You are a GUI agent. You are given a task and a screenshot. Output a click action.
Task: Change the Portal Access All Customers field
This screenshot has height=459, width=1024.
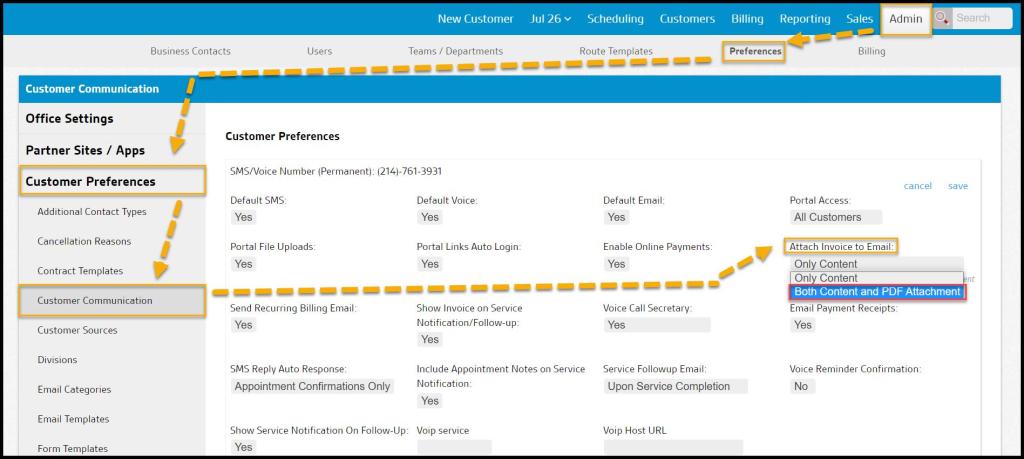click(x=835, y=217)
